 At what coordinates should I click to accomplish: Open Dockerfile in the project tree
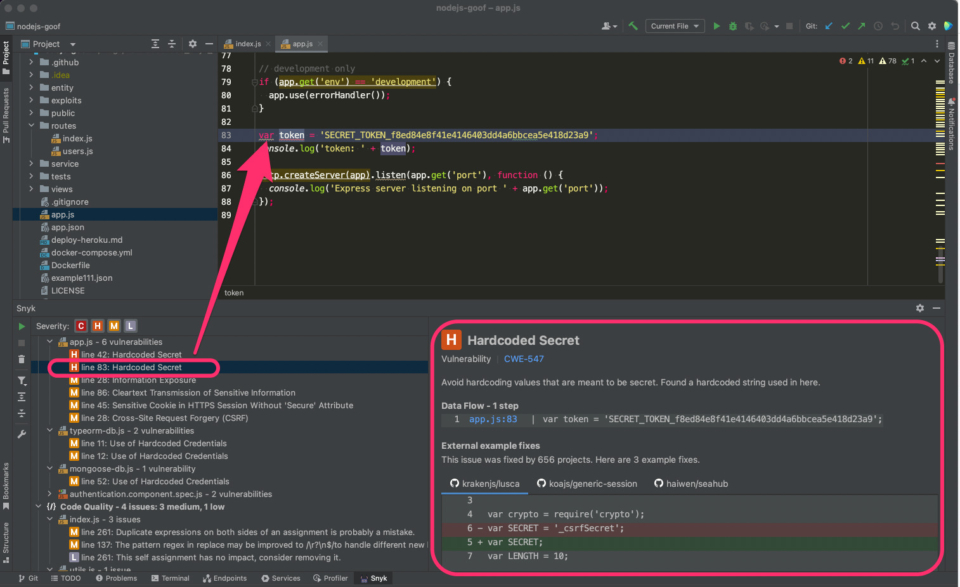(65, 265)
